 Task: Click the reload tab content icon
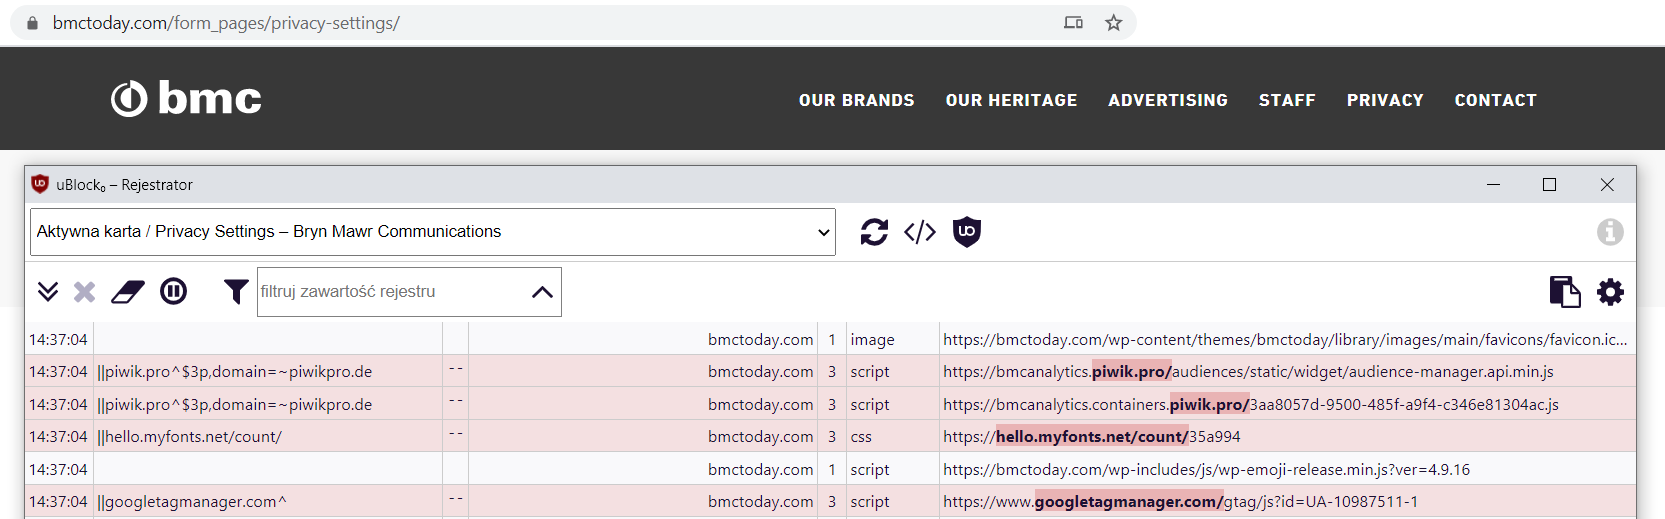874,232
